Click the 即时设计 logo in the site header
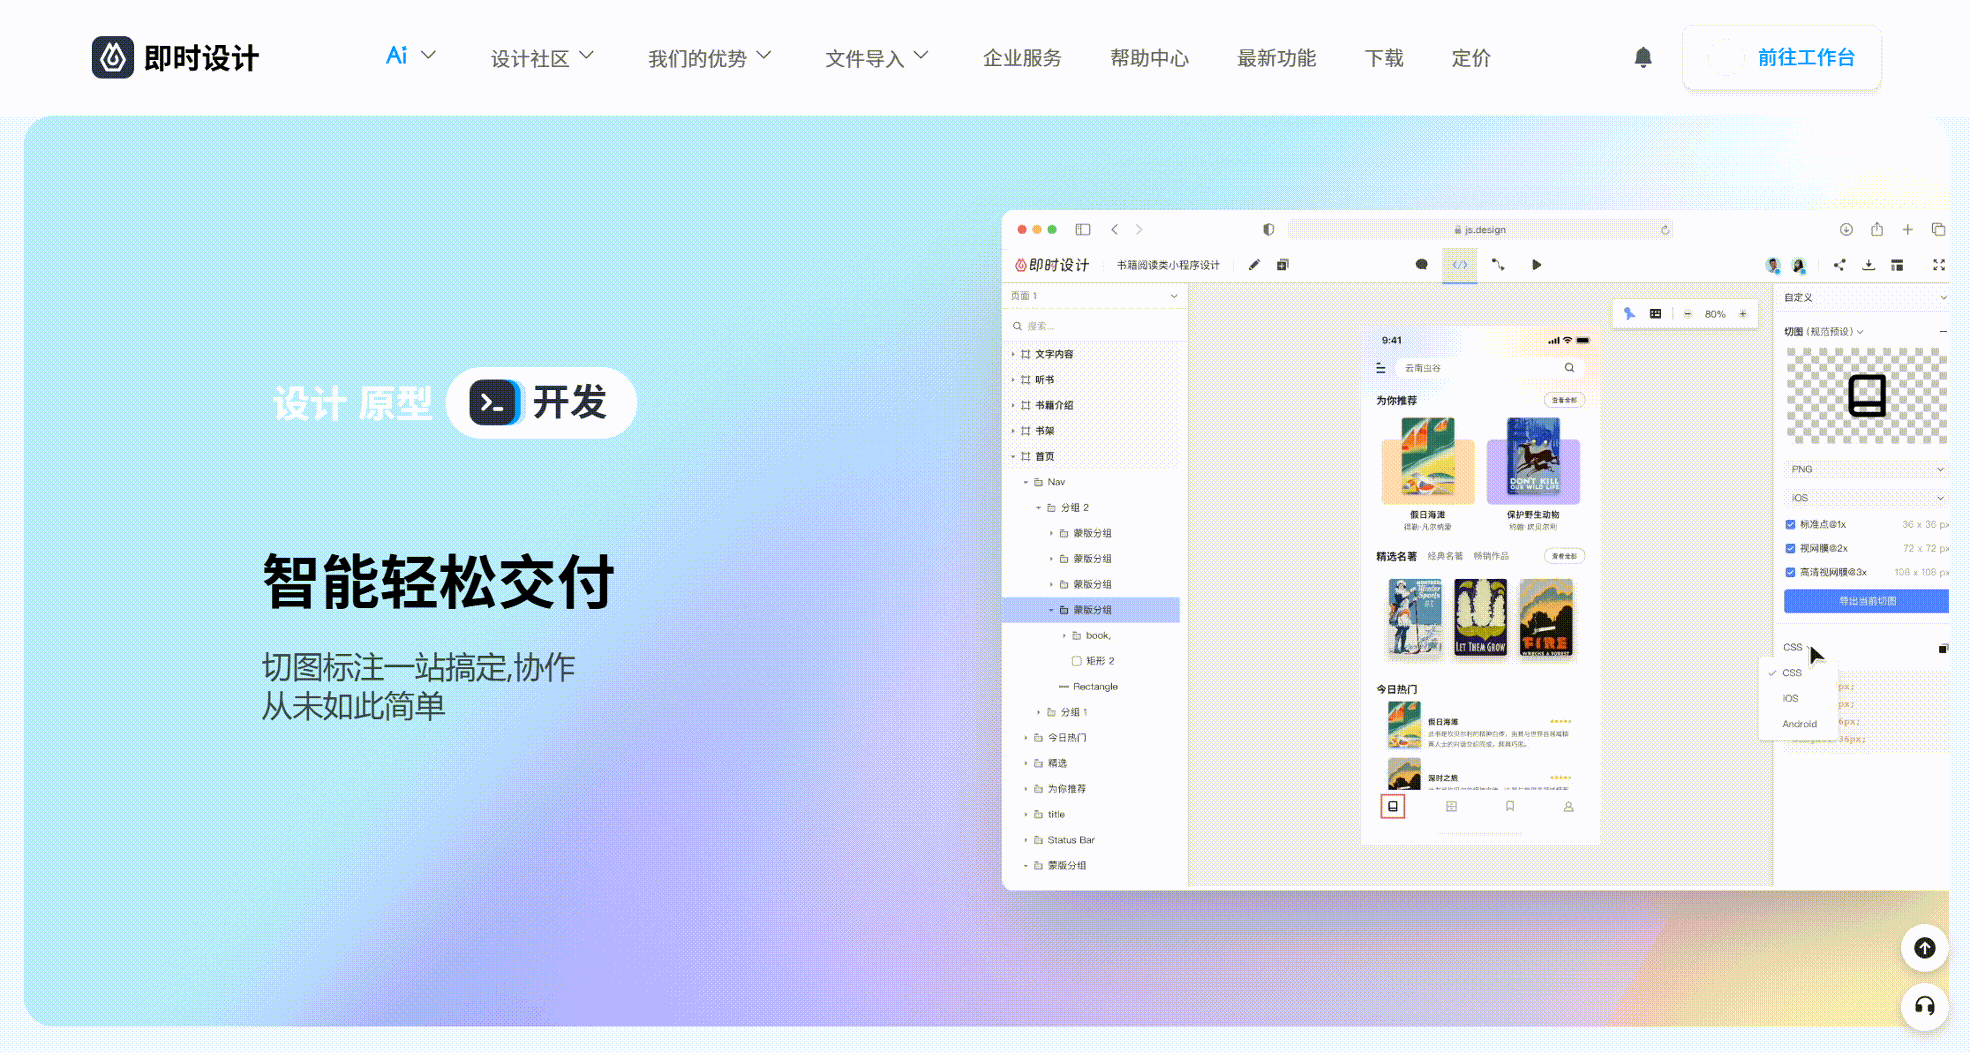This screenshot has height=1052, width=1970. pyautogui.click(x=175, y=58)
